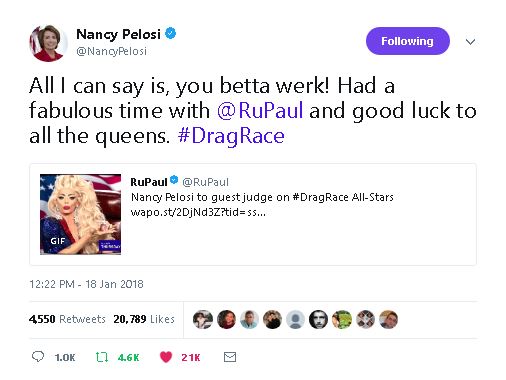This screenshot has width=506, height=380.
Task: Click the reply speech bubble icon
Action: tap(38, 357)
